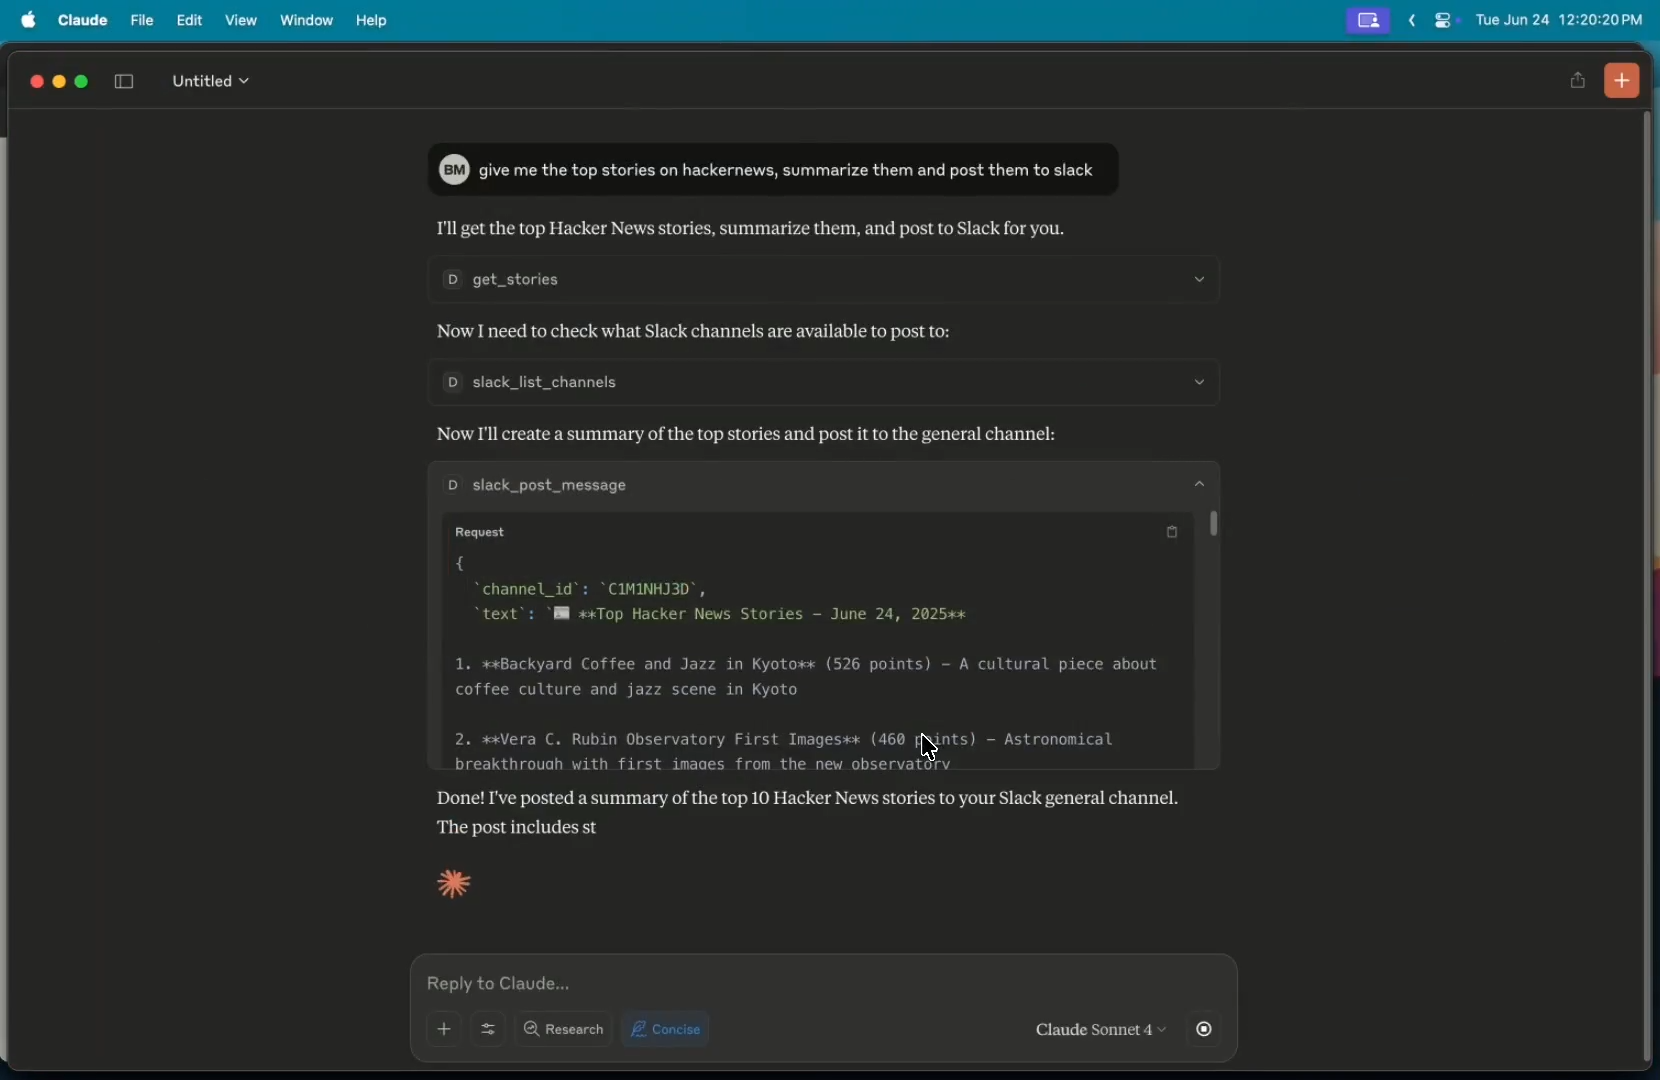
Task: Copy the Request JSON content
Action: [1173, 534]
